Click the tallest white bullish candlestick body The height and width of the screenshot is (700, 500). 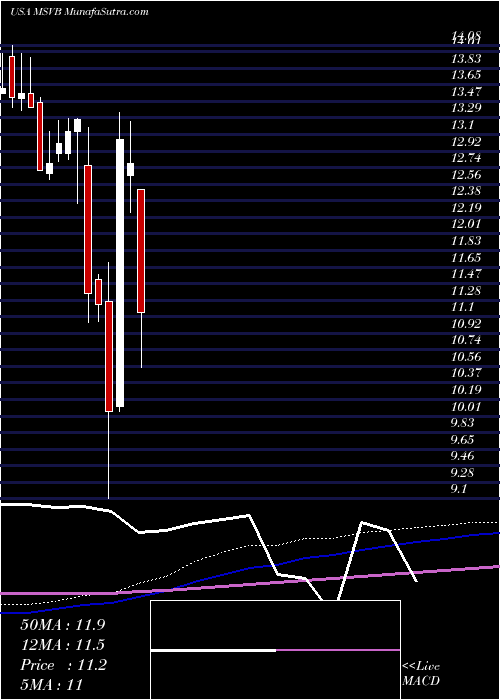120,273
